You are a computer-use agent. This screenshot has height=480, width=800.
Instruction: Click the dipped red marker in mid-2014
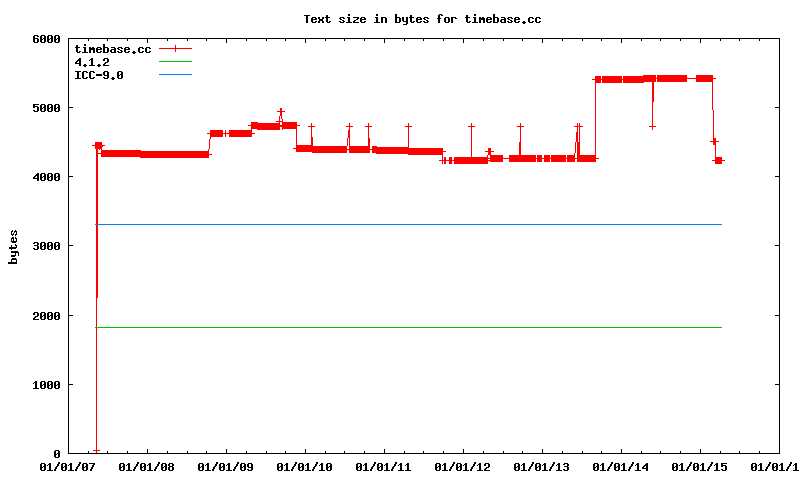click(x=653, y=127)
